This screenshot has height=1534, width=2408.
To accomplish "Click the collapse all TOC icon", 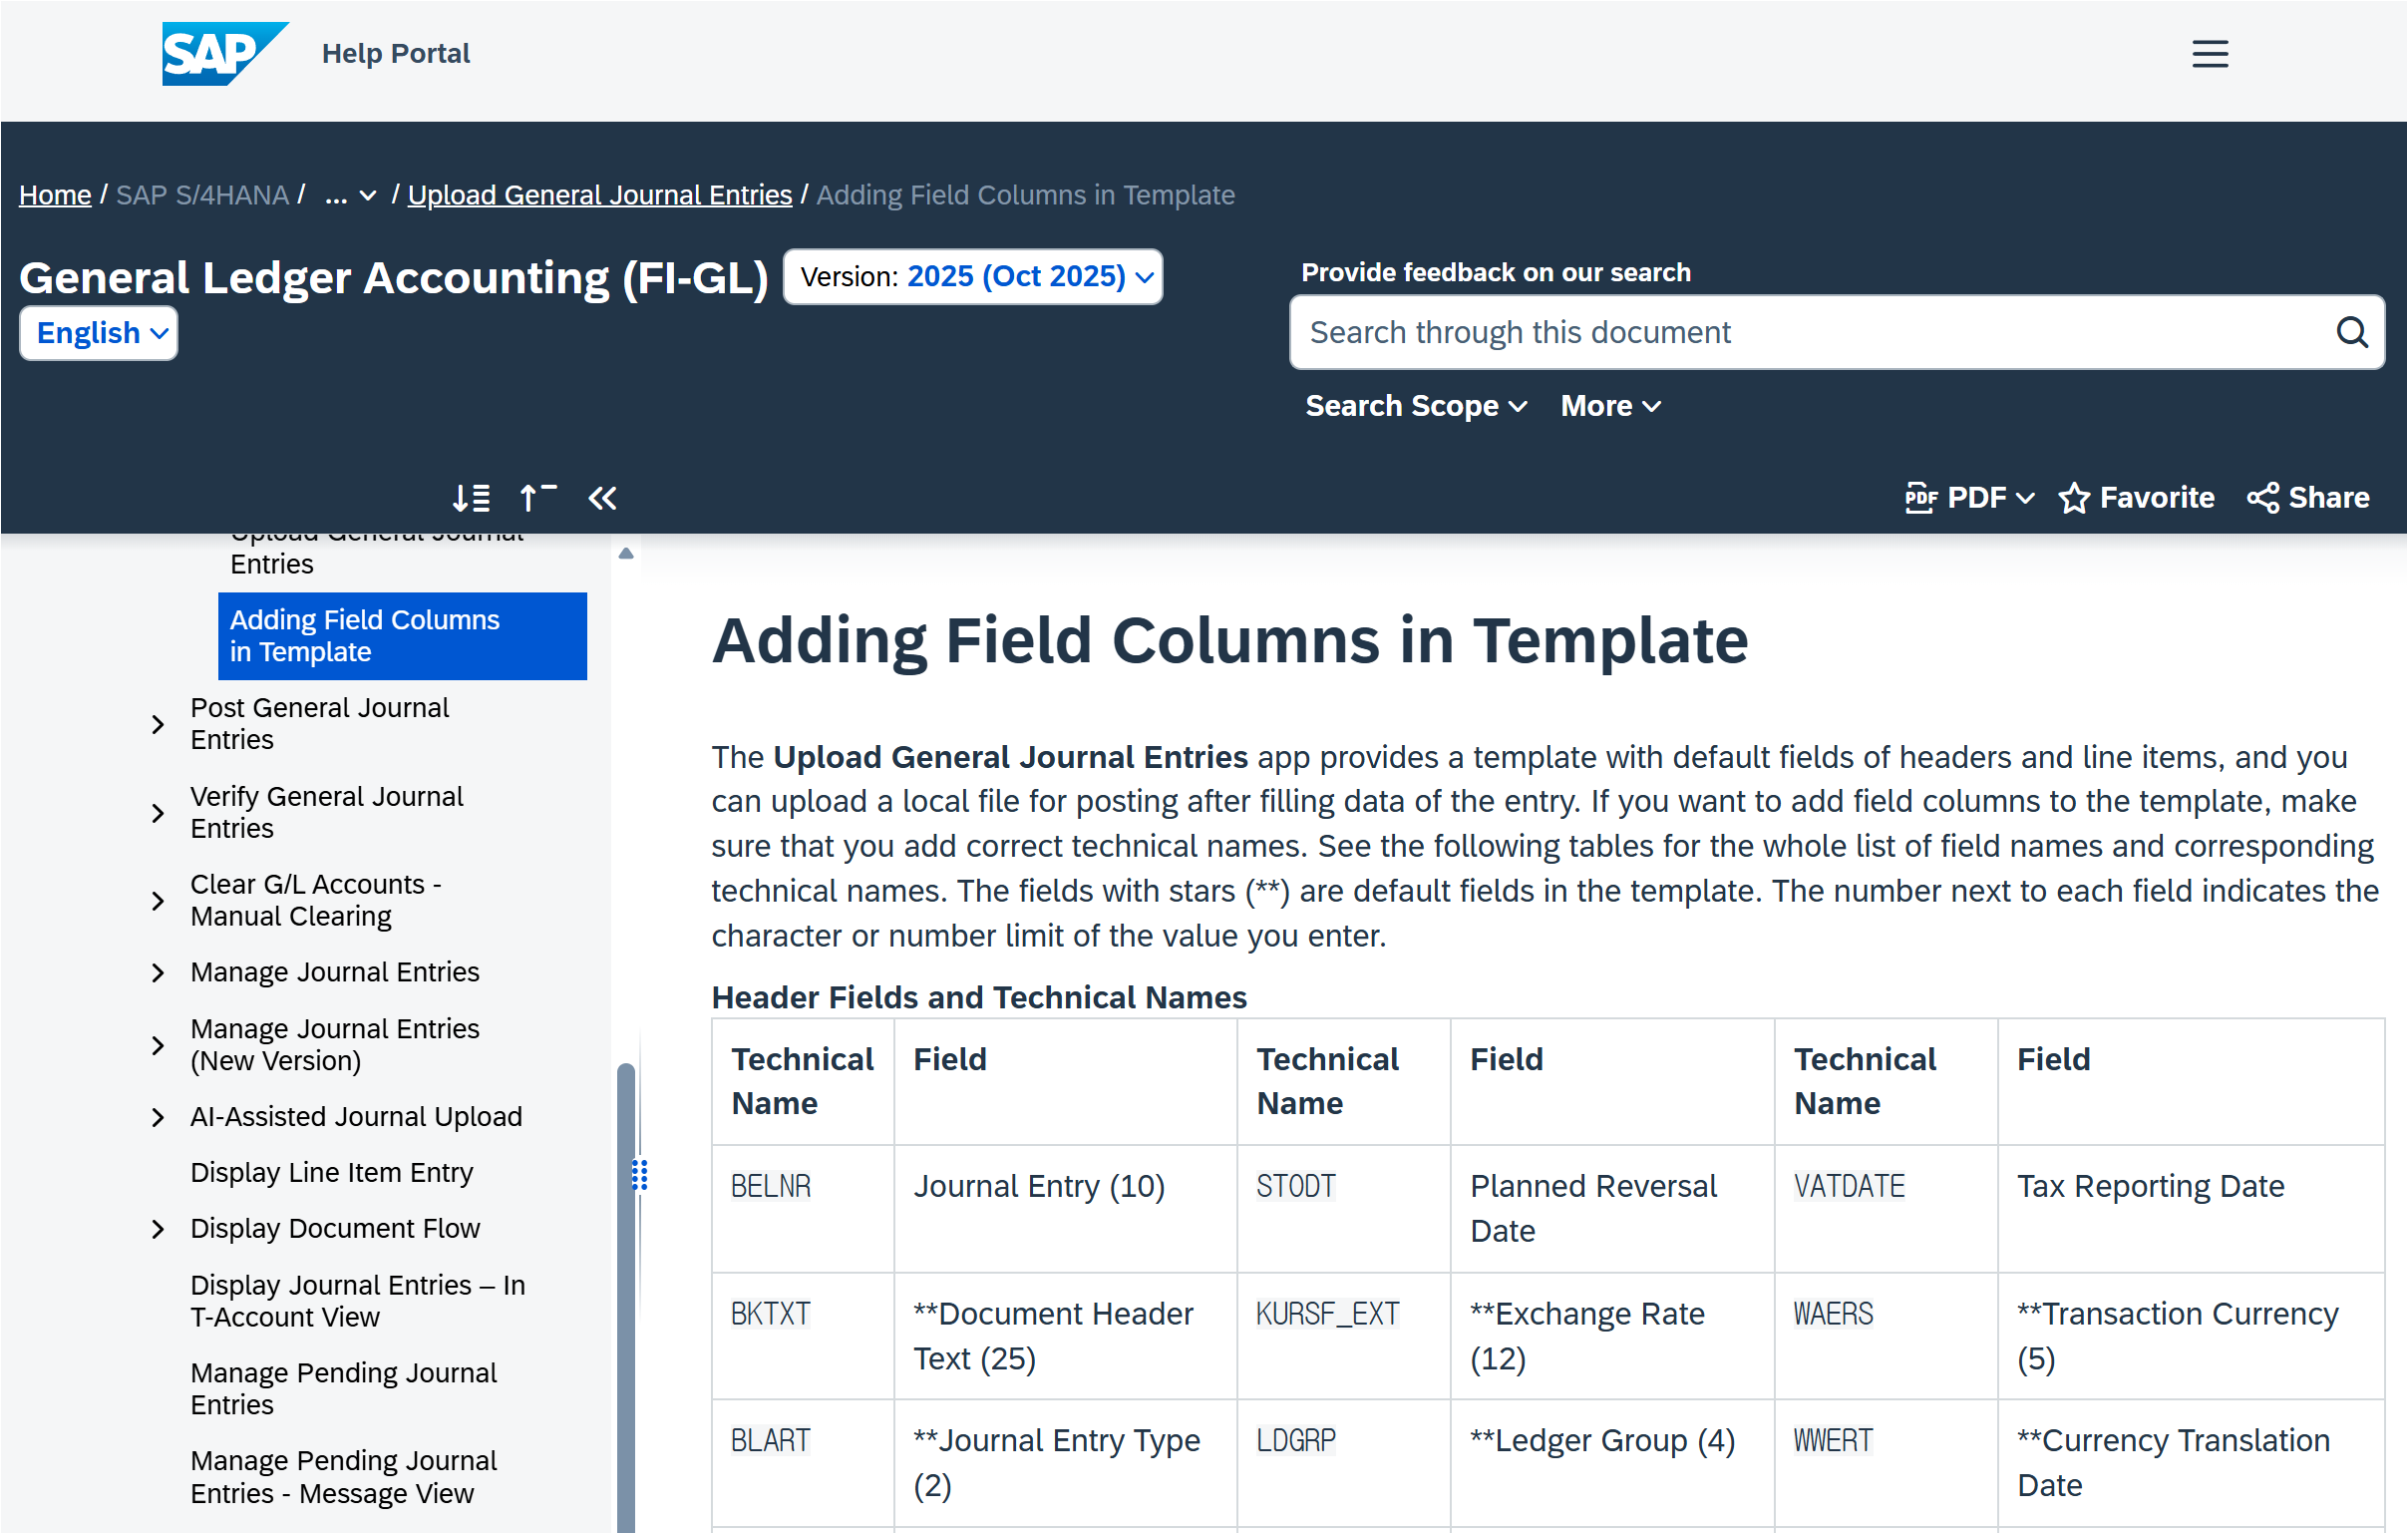I will click(x=537, y=498).
